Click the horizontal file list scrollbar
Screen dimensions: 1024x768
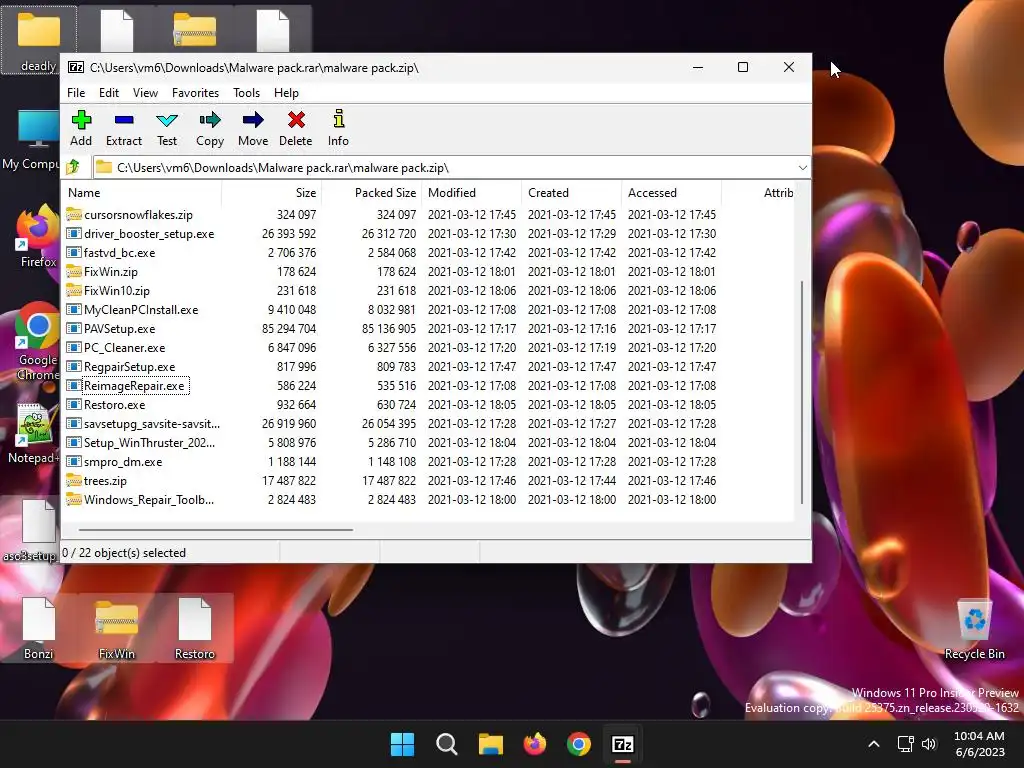216,530
